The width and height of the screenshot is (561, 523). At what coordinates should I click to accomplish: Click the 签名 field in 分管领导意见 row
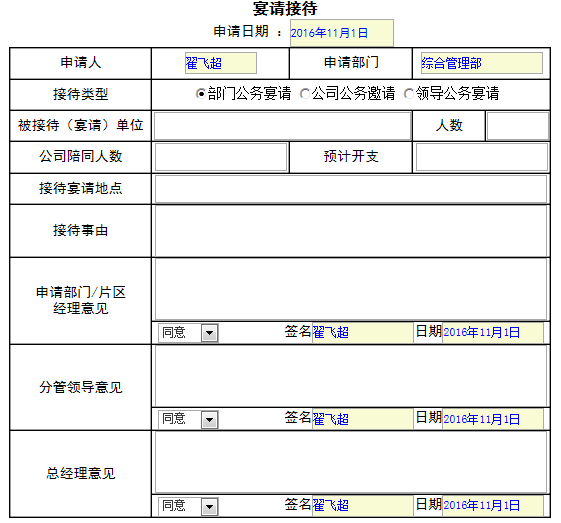click(363, 419)
